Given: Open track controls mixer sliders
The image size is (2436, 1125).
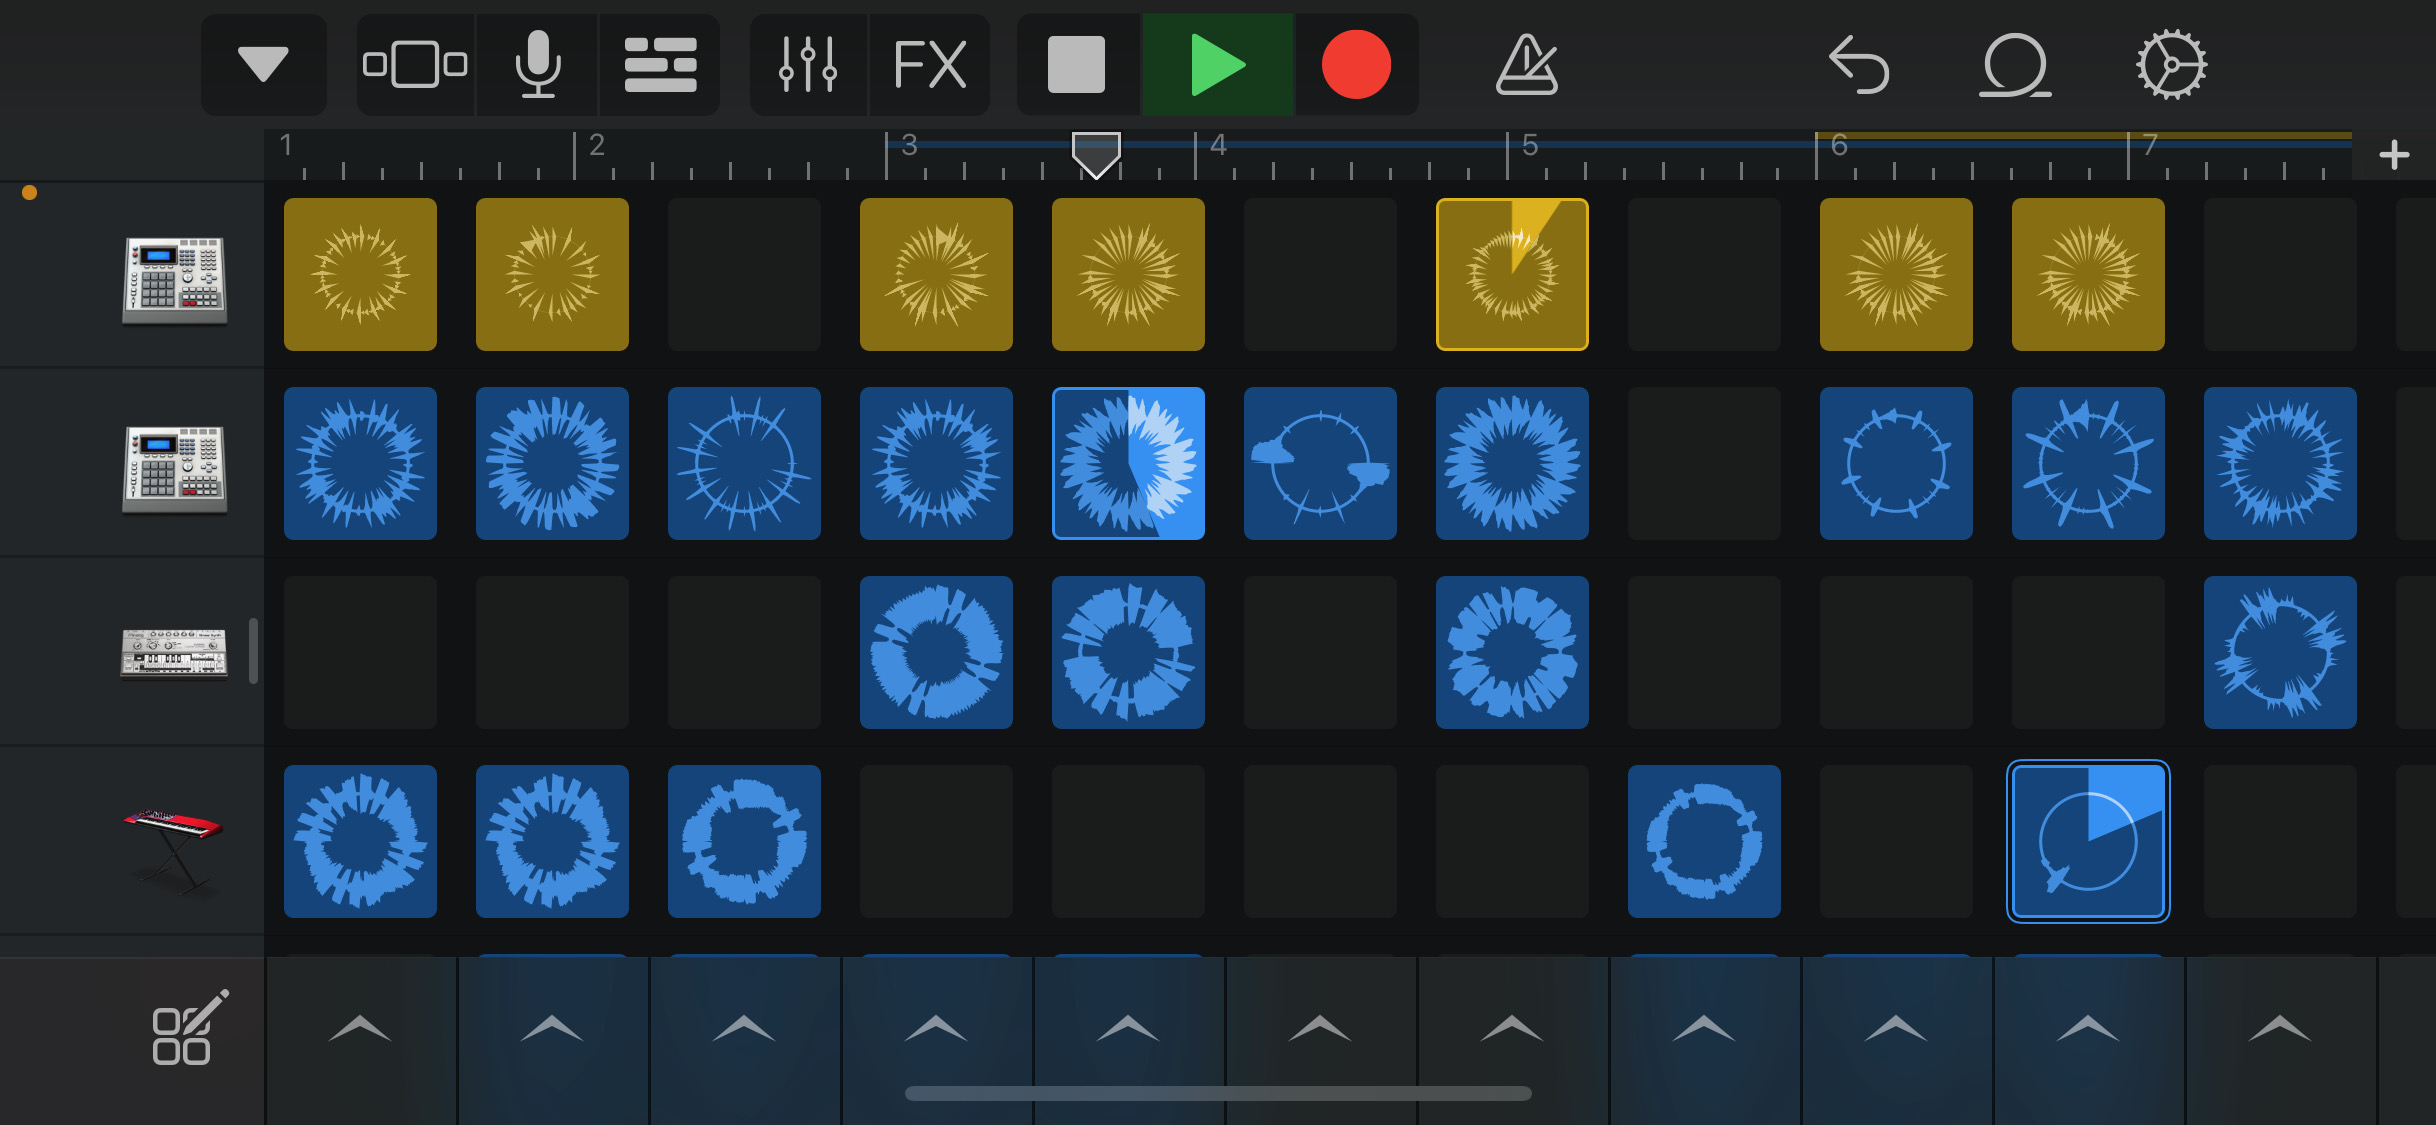Looking at the screenshot, I should click(x=808, y=65).
